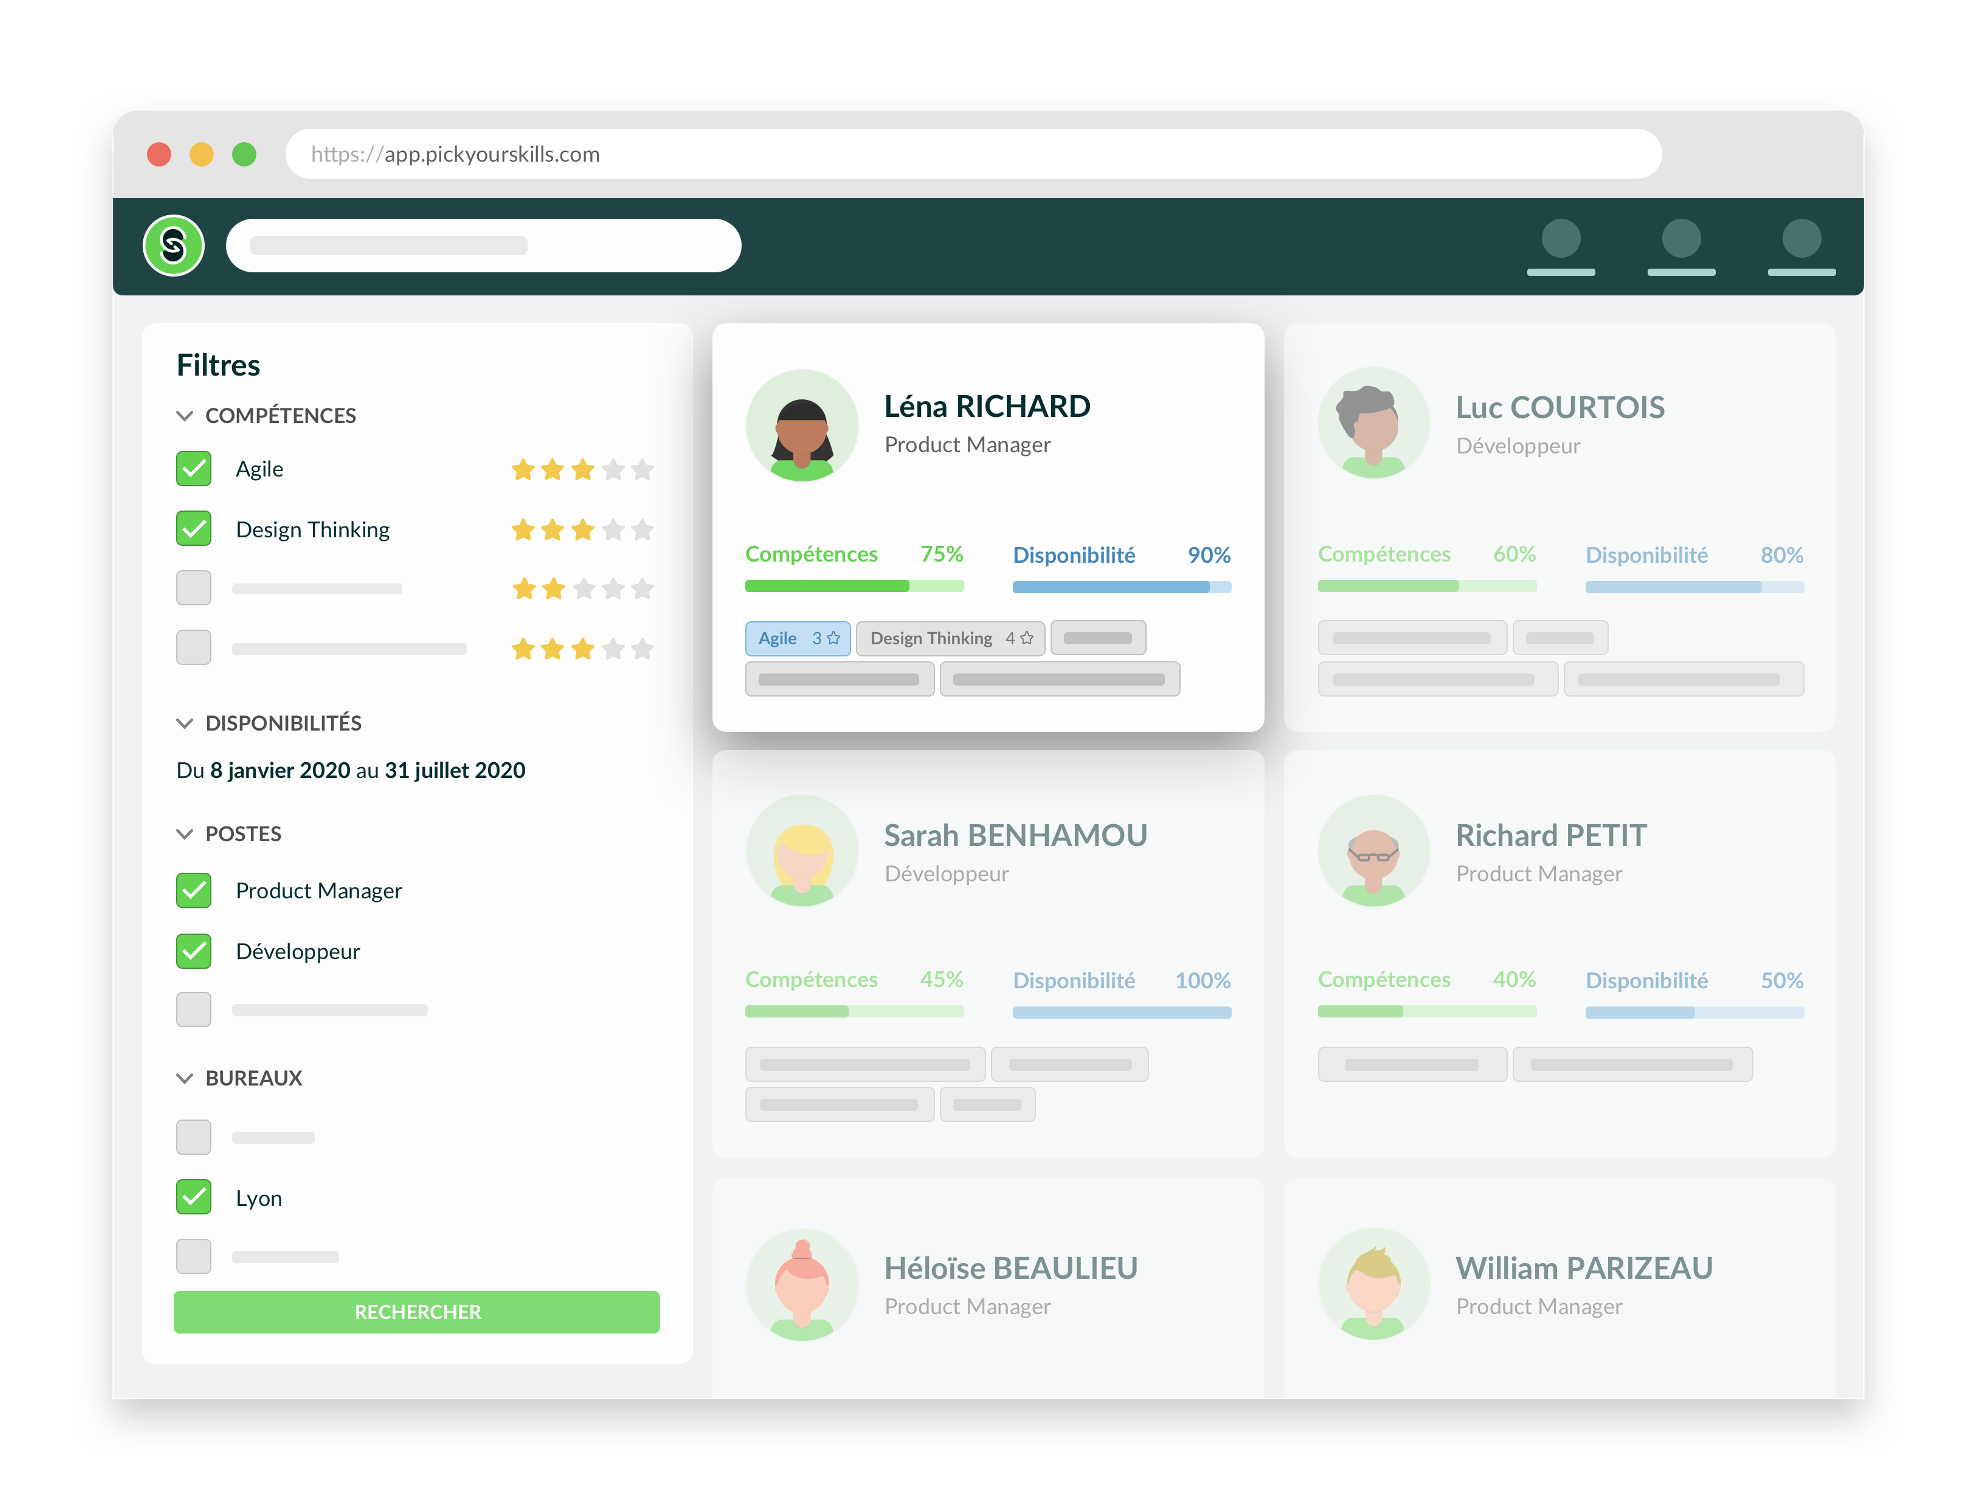Click Sarah BENHAMOU's Disponibilité 100% bar
1976x1510 pixels.
click(1122, 1012)
